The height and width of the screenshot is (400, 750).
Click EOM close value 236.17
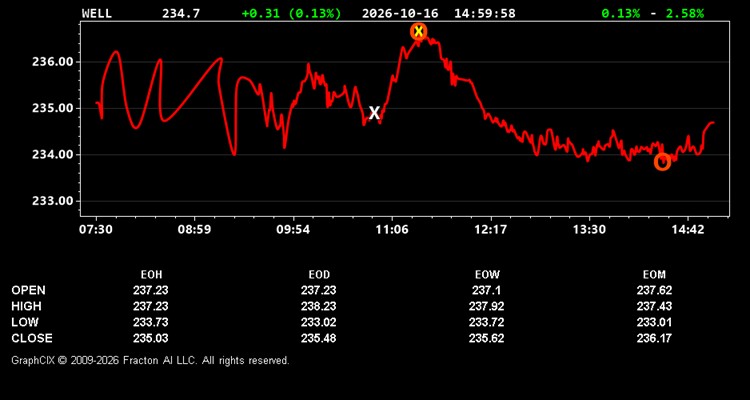(x=654, y=338)
